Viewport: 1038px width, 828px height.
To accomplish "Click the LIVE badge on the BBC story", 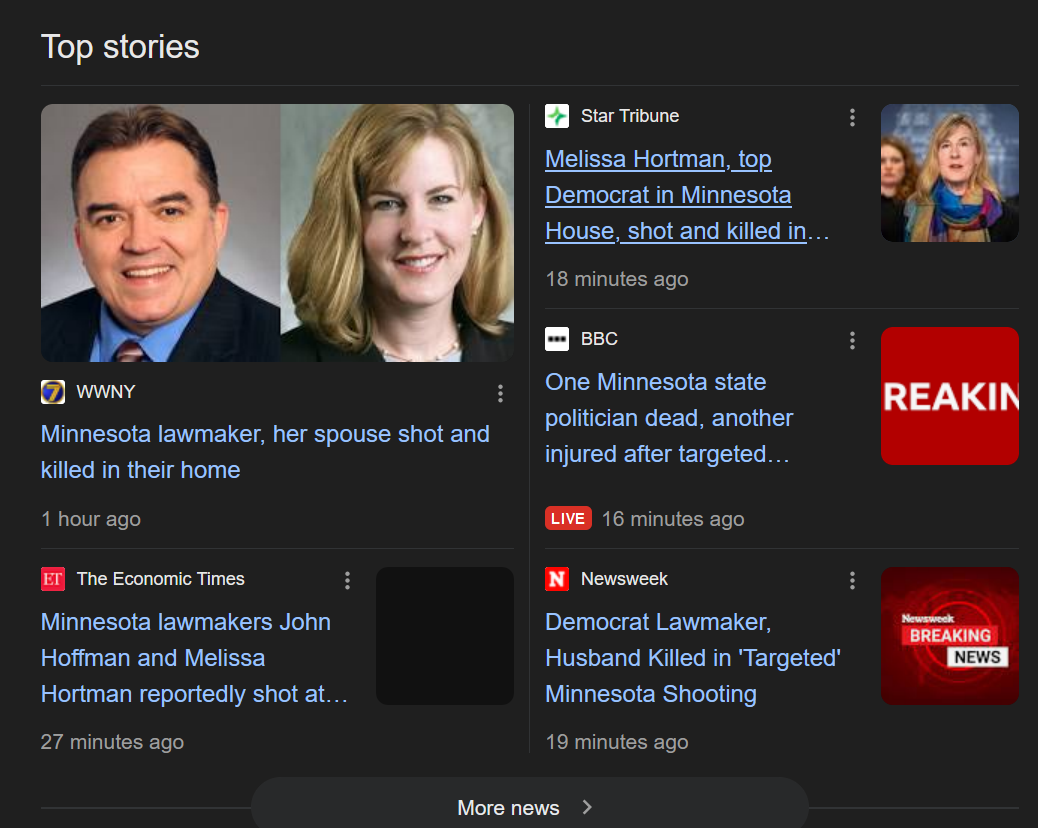I will [568, 518].
